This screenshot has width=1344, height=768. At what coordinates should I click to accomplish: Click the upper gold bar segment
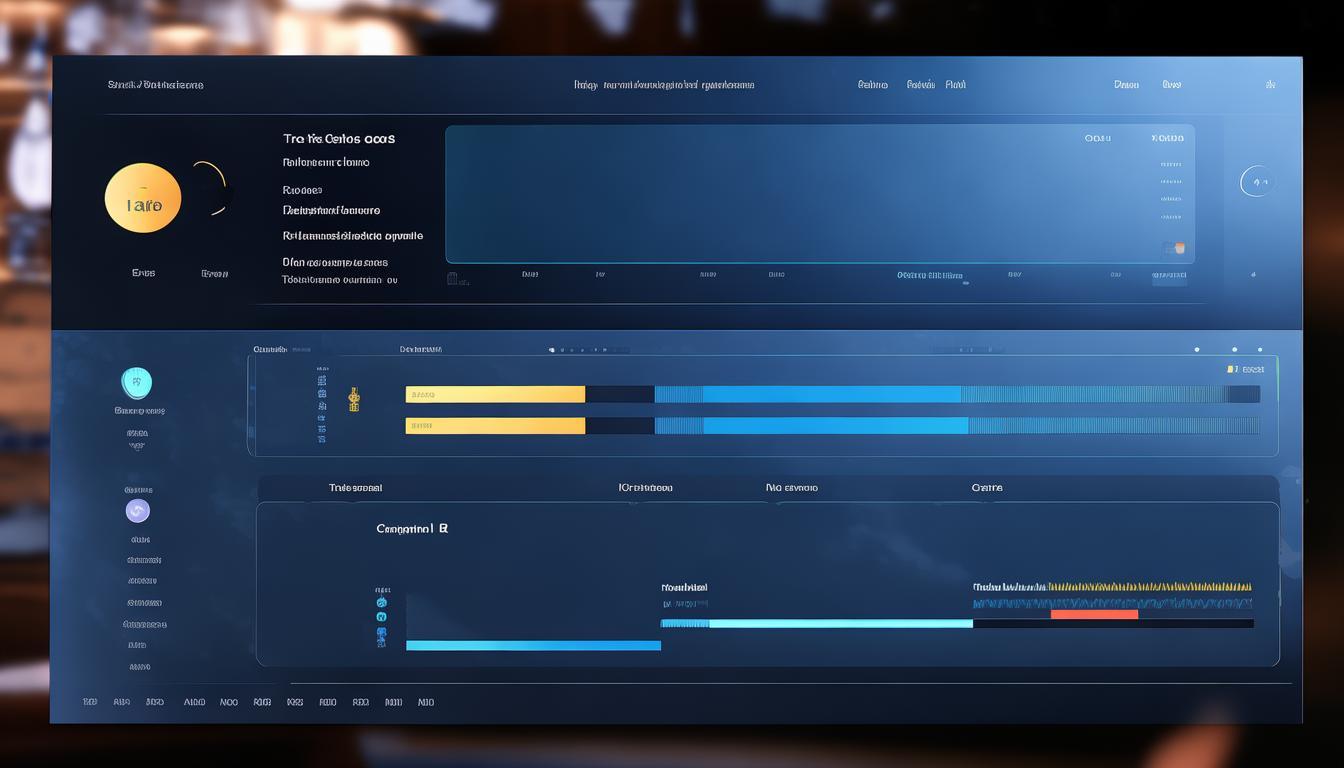click(495, 394)
